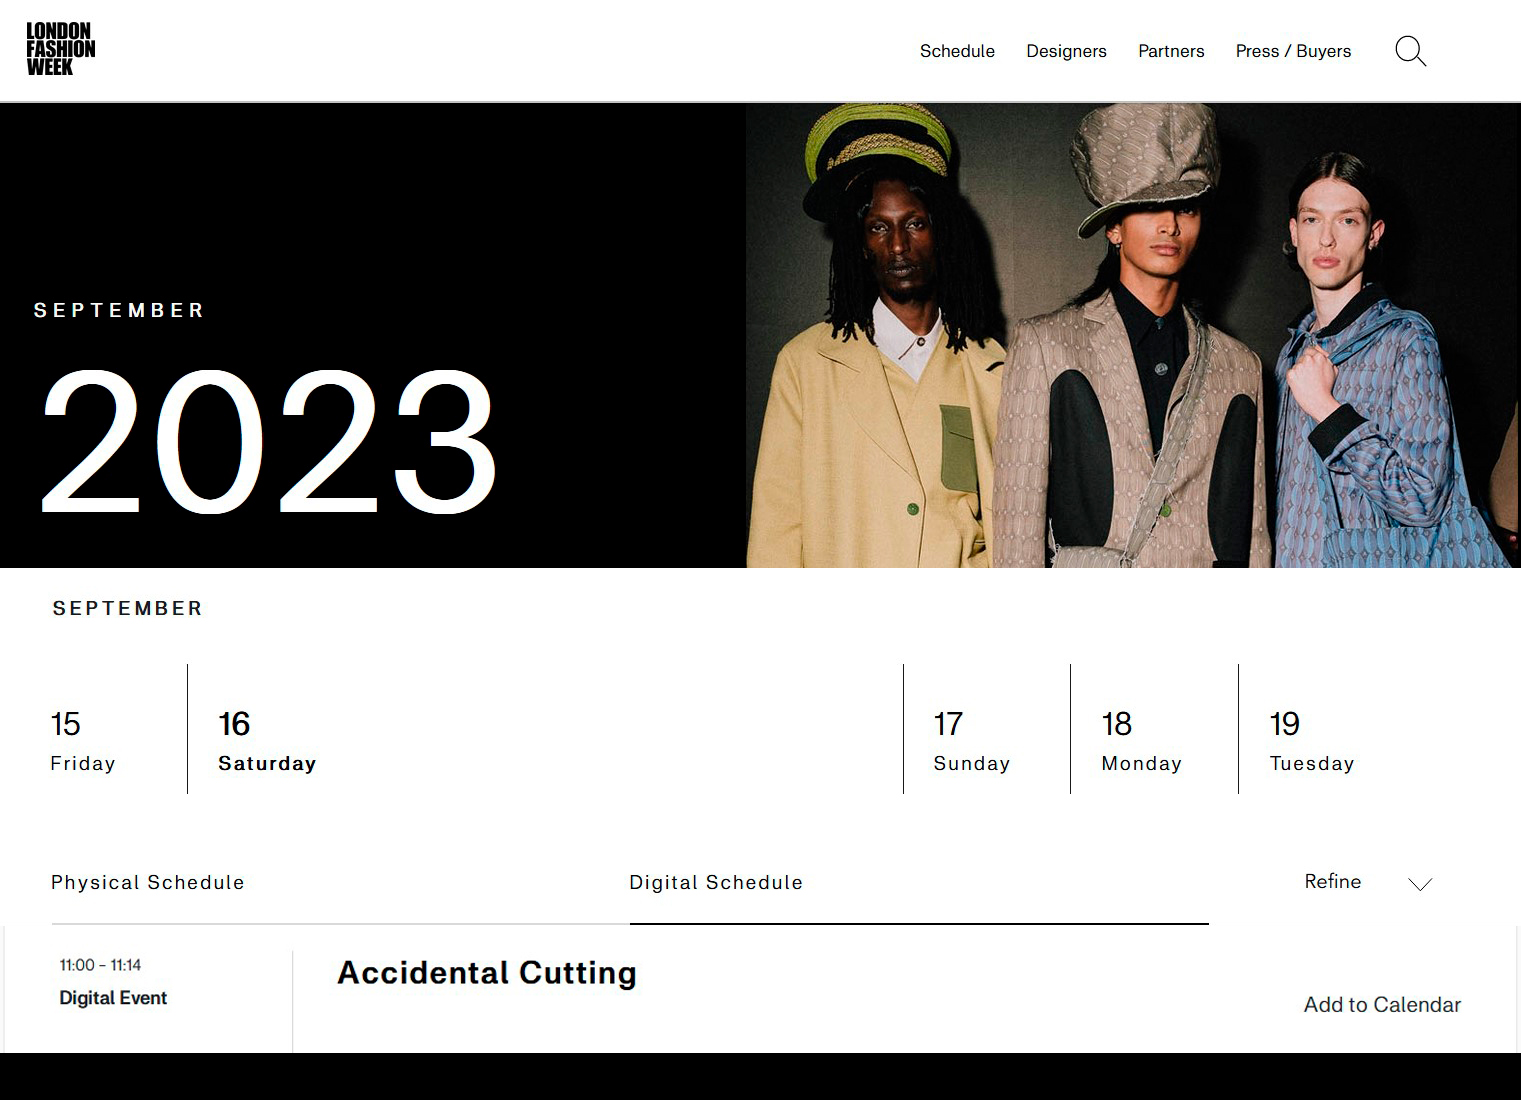Expand the Refine chevron arrow

click(x=1420, y=884)
